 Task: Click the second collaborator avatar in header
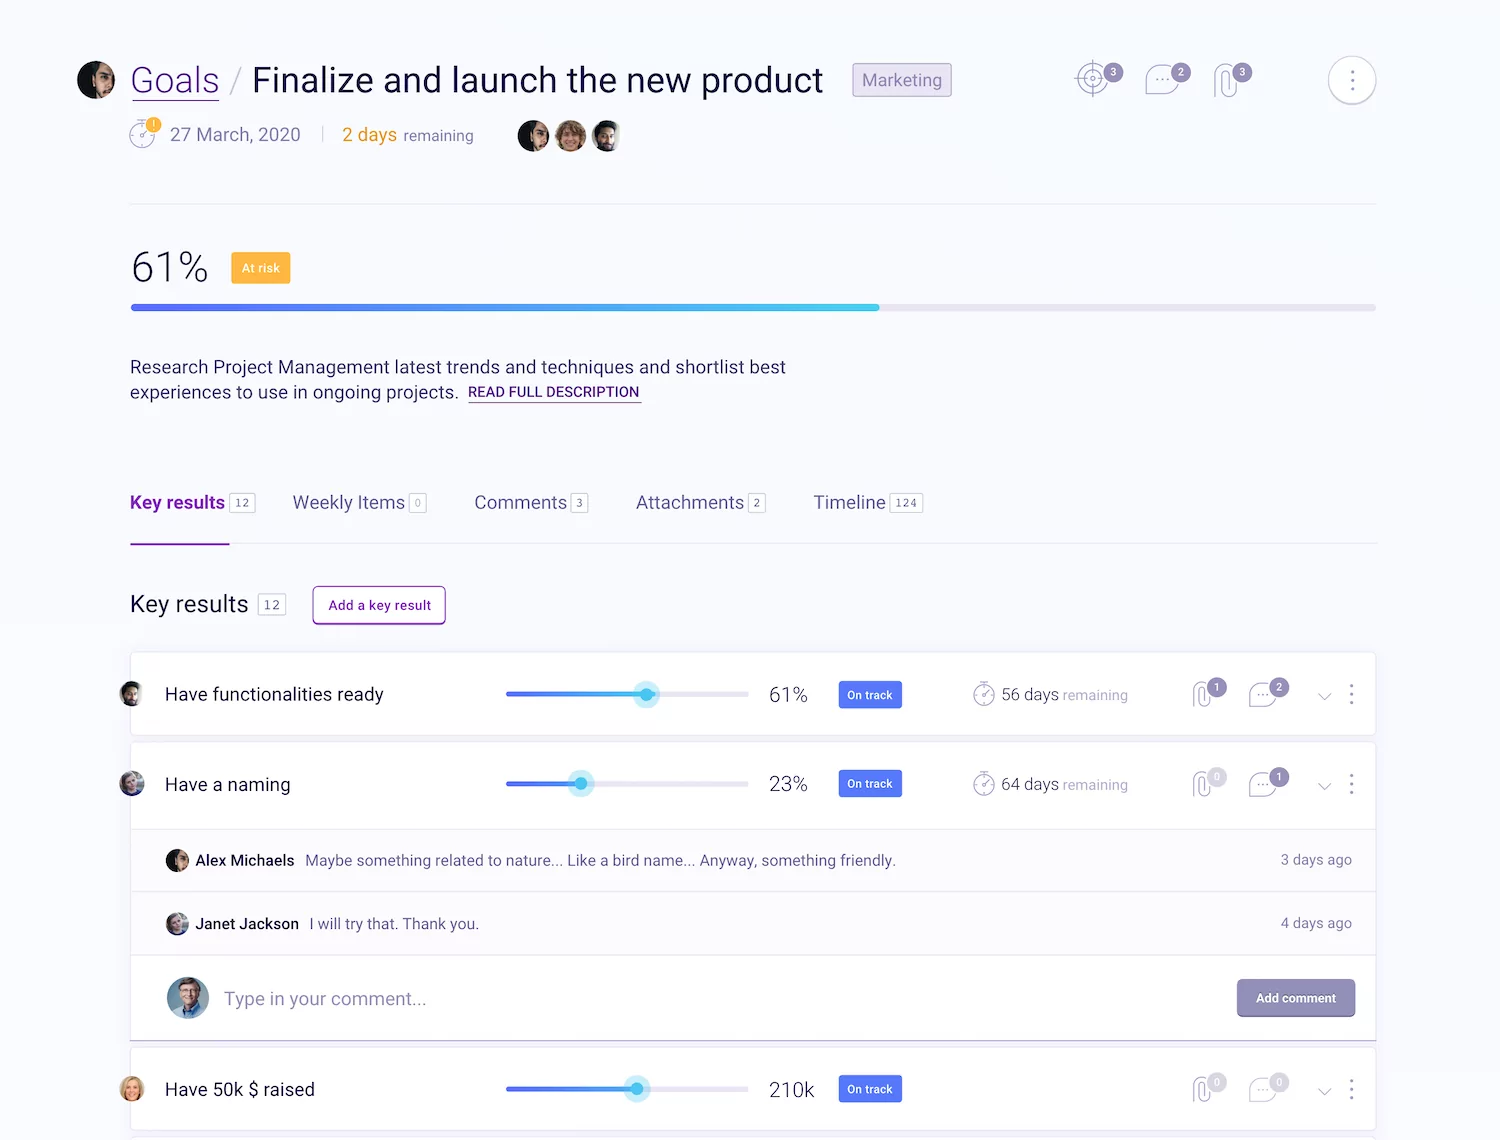coord(570,135)
